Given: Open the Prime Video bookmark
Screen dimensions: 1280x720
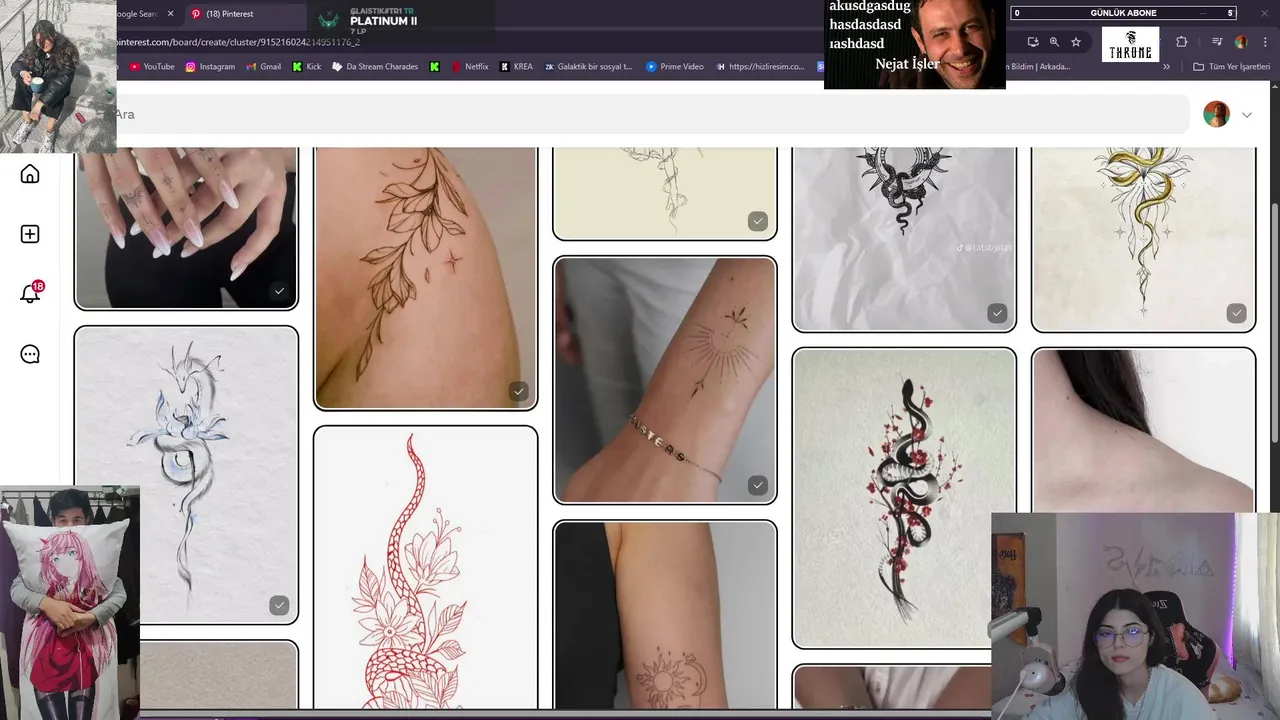Looking at the screenshot, I should coord(675,67).
